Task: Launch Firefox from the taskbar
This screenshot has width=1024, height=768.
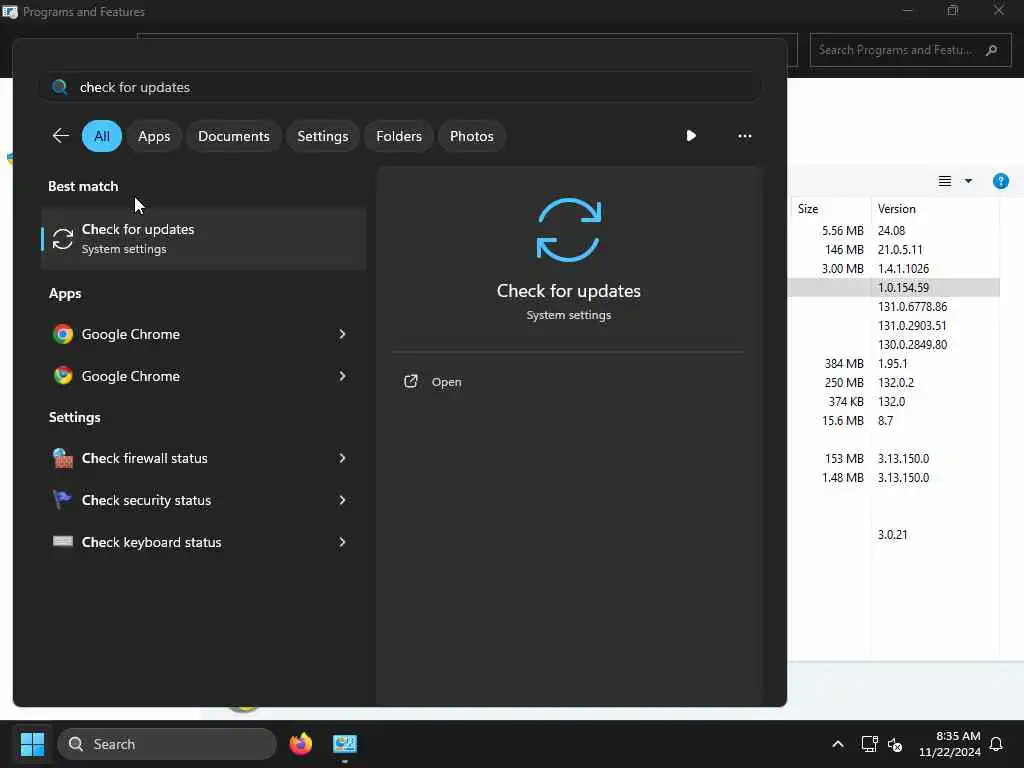Action: pos(300,744)
